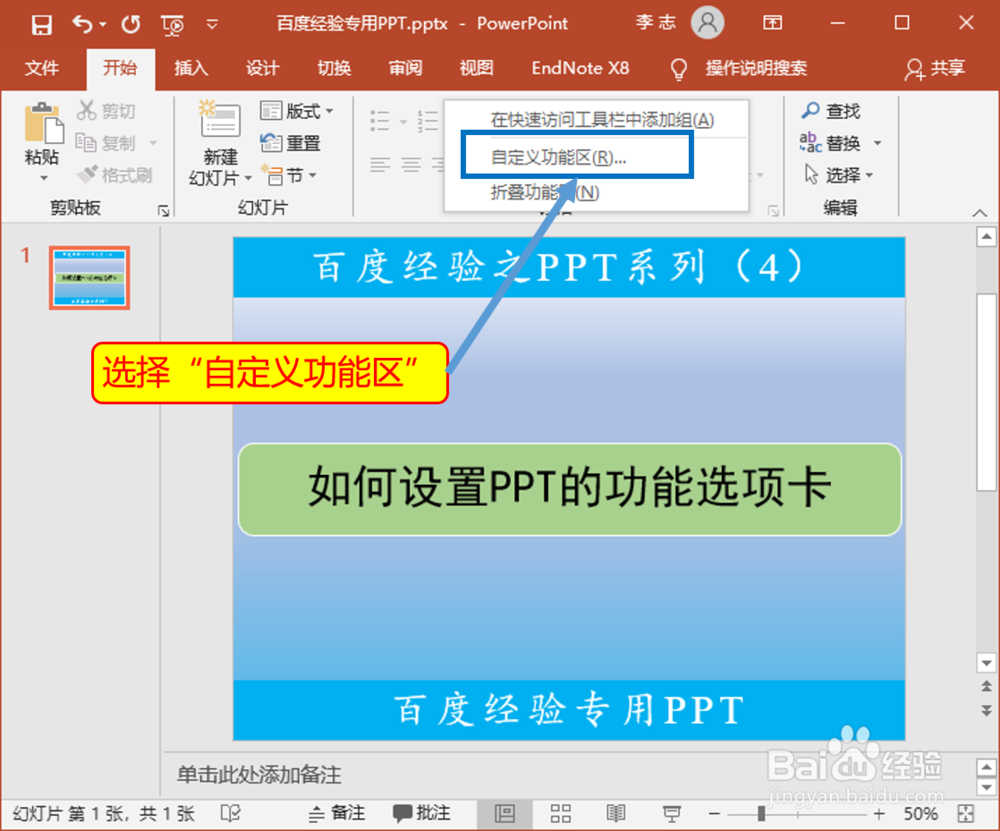This screenshot has height=831, width=1000.
Task: Fit slide to window icon
Action: coord(966,814)
